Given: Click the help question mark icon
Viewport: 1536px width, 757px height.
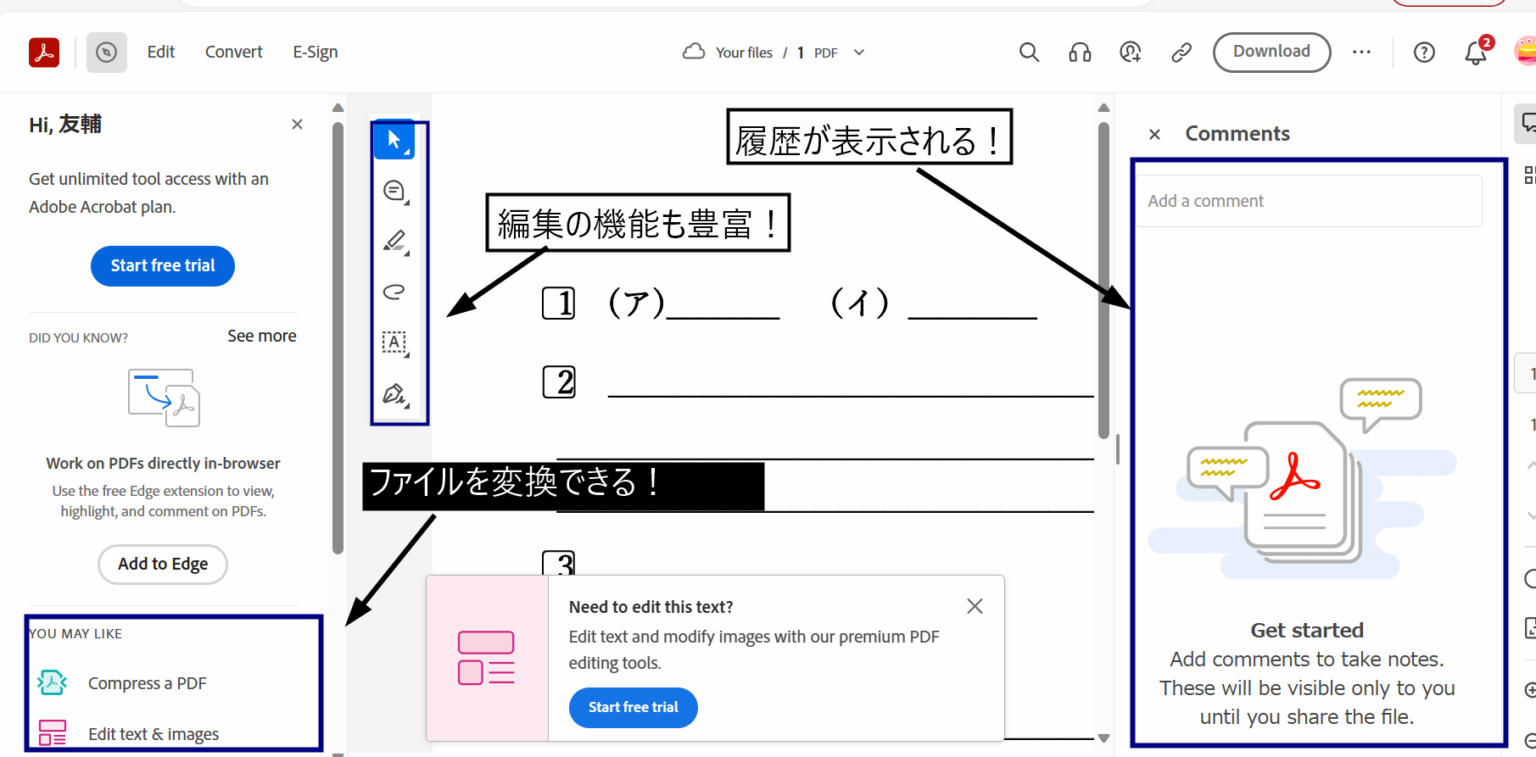Looking at the screenshot, I should 1424,53.
